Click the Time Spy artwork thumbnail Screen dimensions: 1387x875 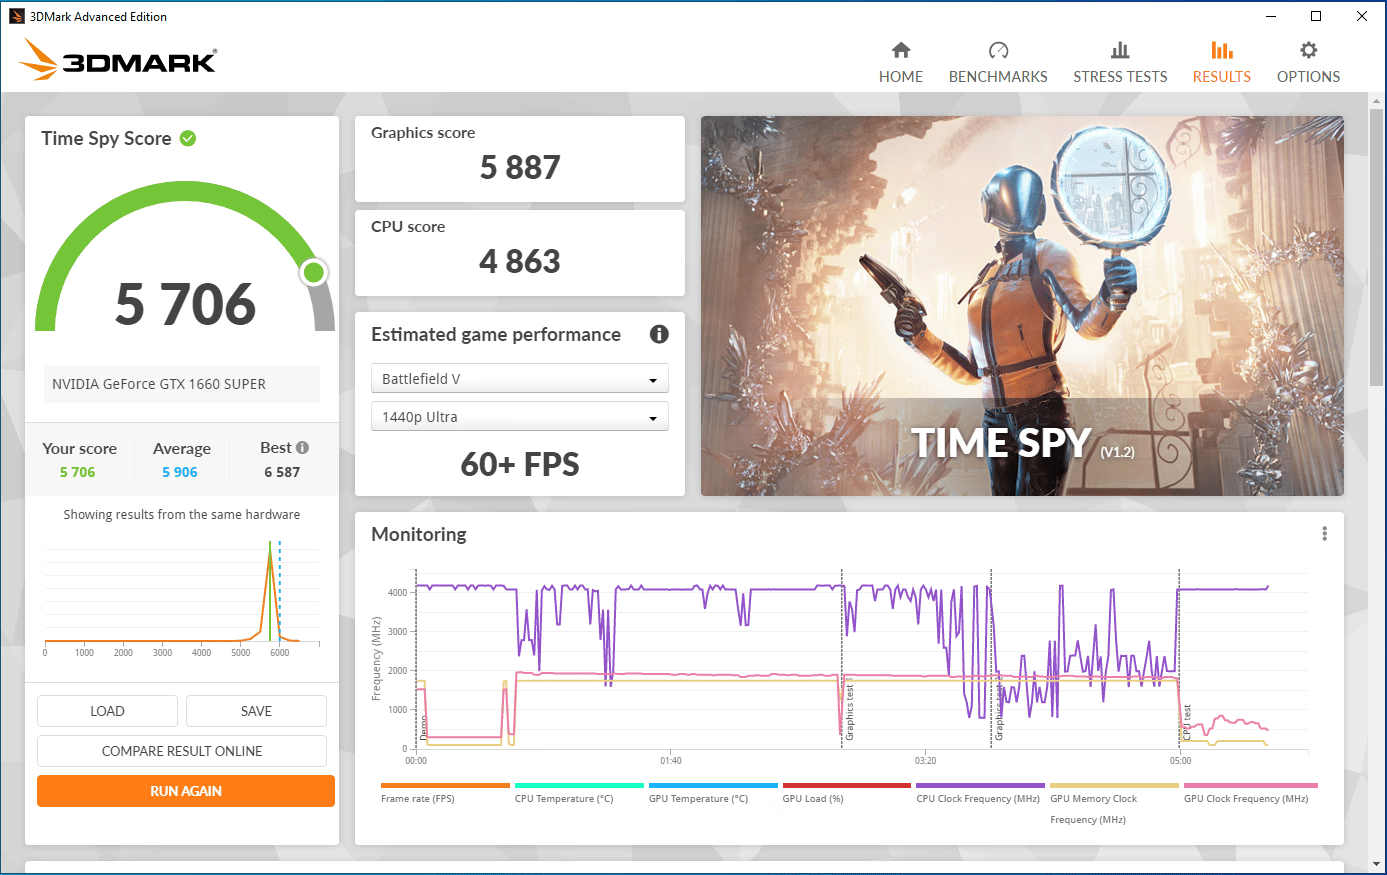click(1022, 306)
